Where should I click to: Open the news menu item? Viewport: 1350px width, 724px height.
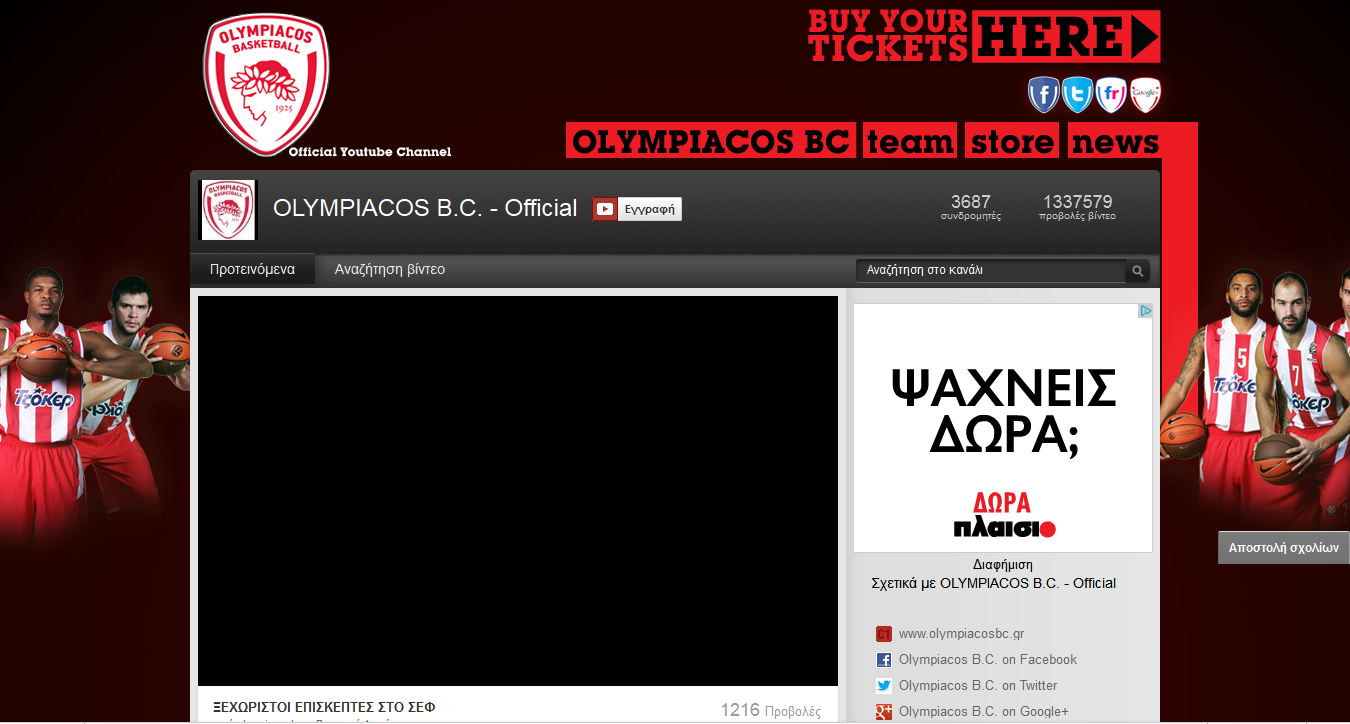tap(1115, 142)
